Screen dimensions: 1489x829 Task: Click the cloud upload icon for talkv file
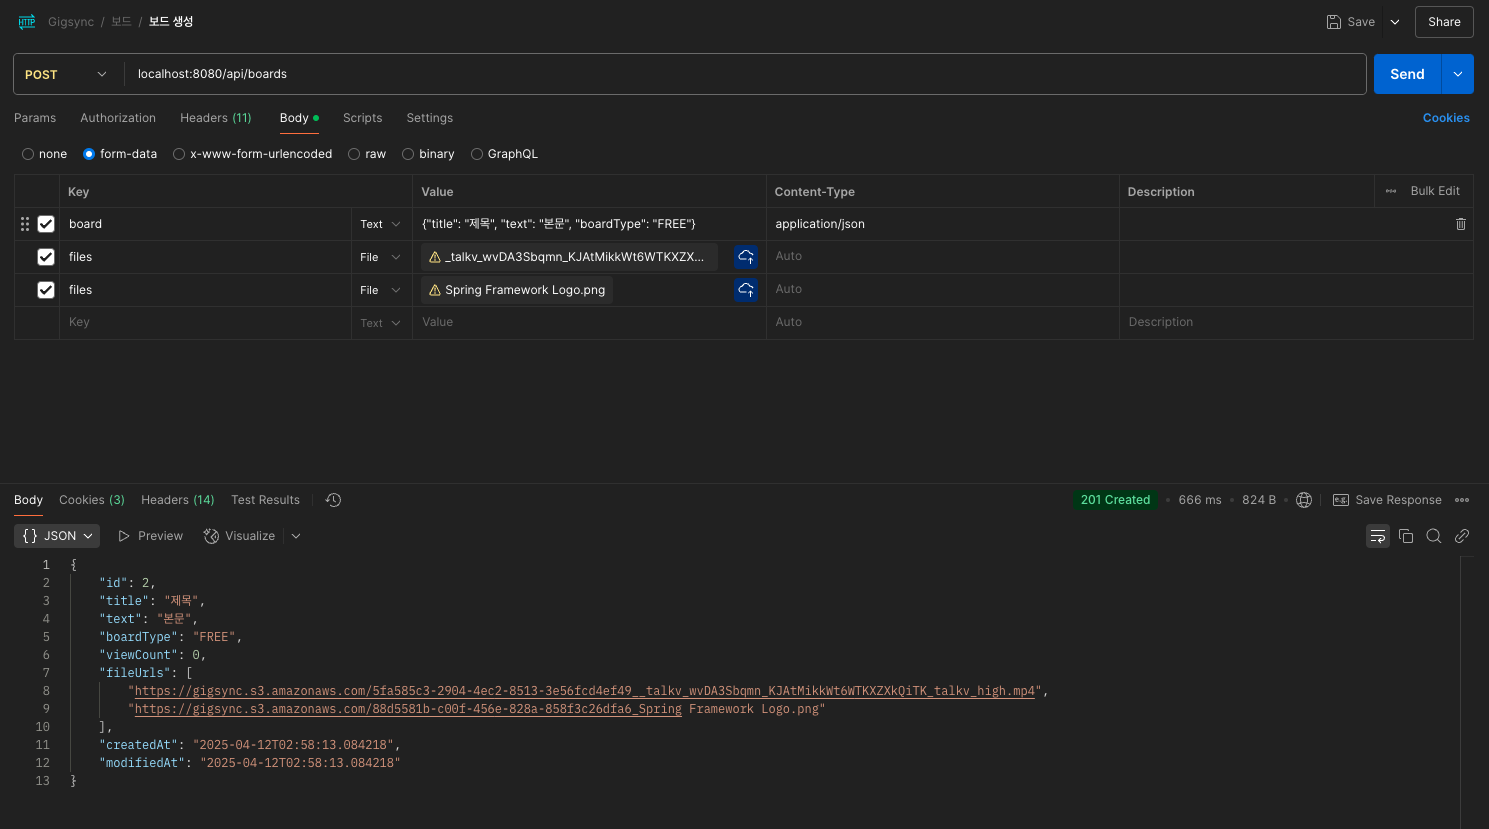pos(746,257)
